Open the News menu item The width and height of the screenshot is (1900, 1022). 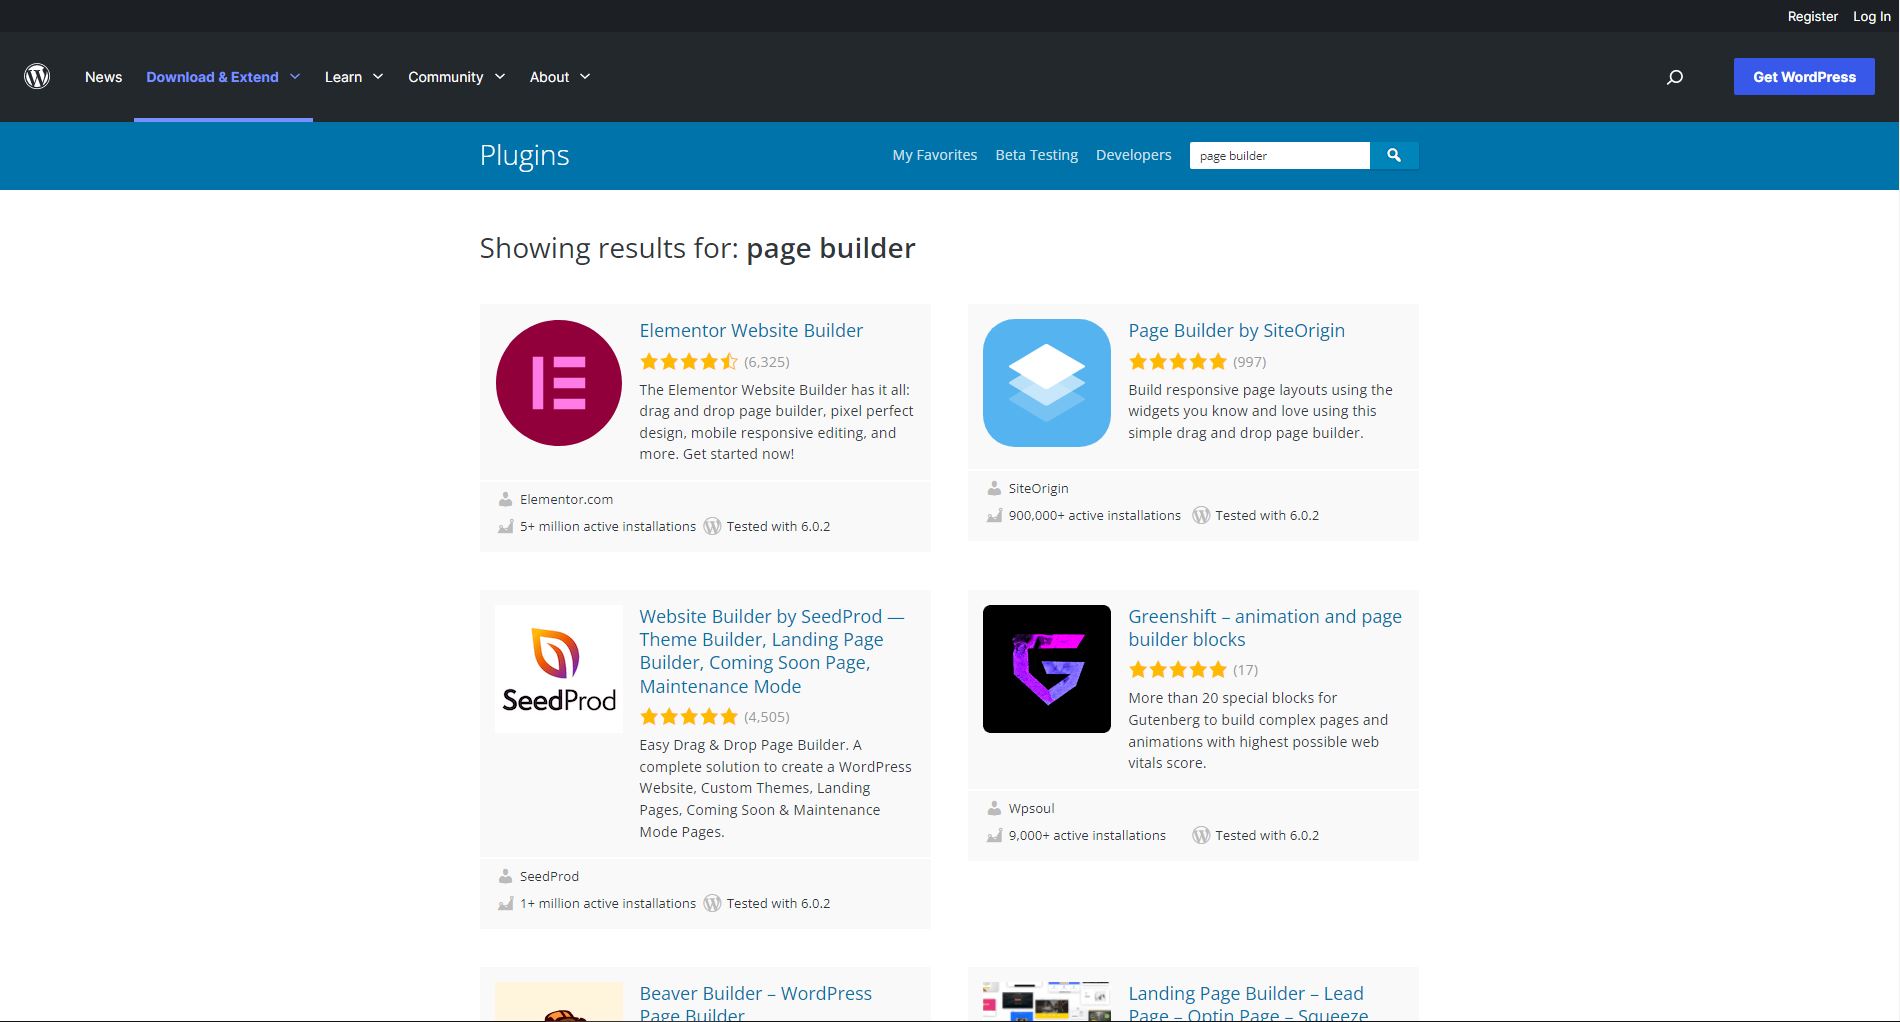click(x=103, y=77)
